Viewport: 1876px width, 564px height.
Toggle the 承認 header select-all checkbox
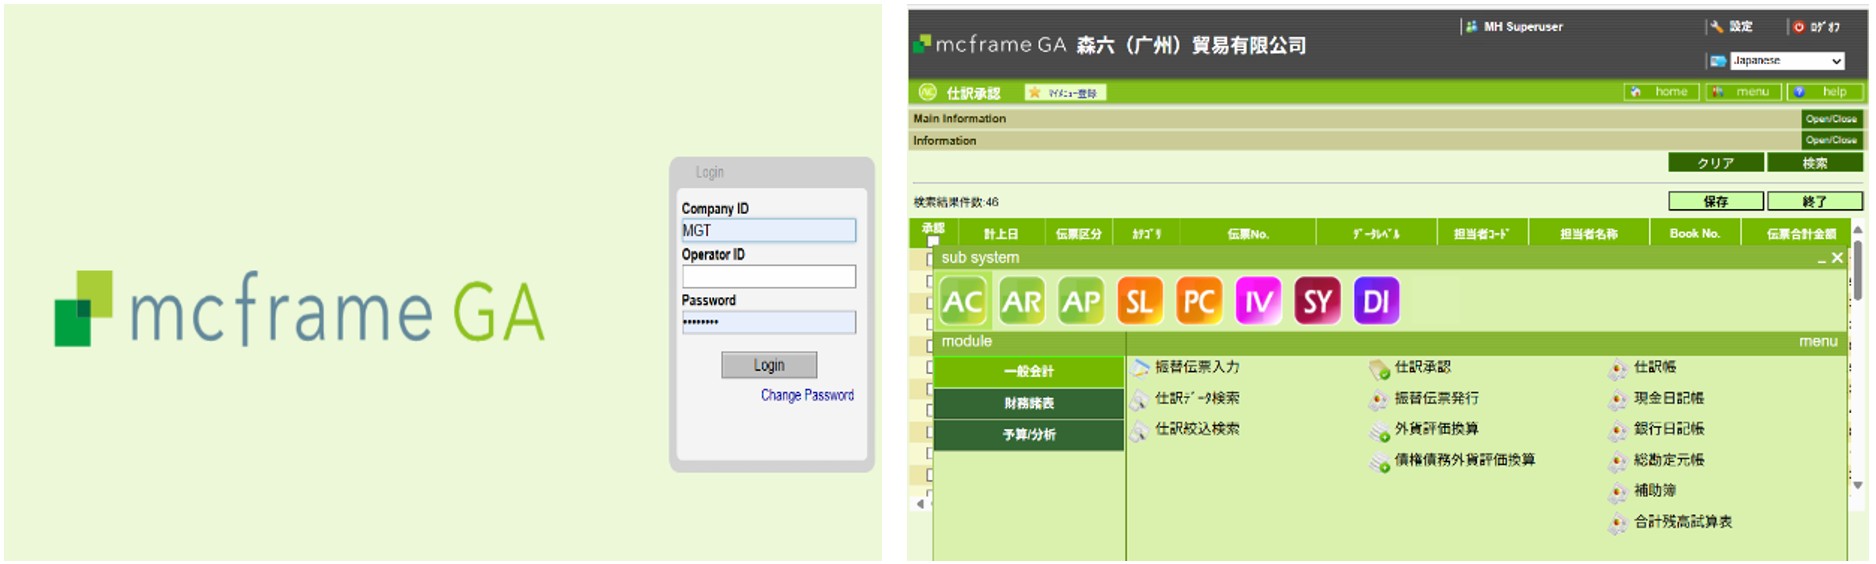tap(933, 241)
